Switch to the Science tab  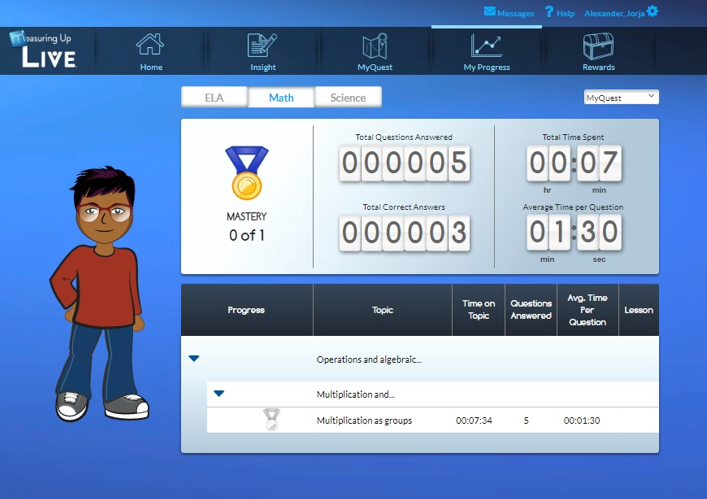[x=348, y=97]
